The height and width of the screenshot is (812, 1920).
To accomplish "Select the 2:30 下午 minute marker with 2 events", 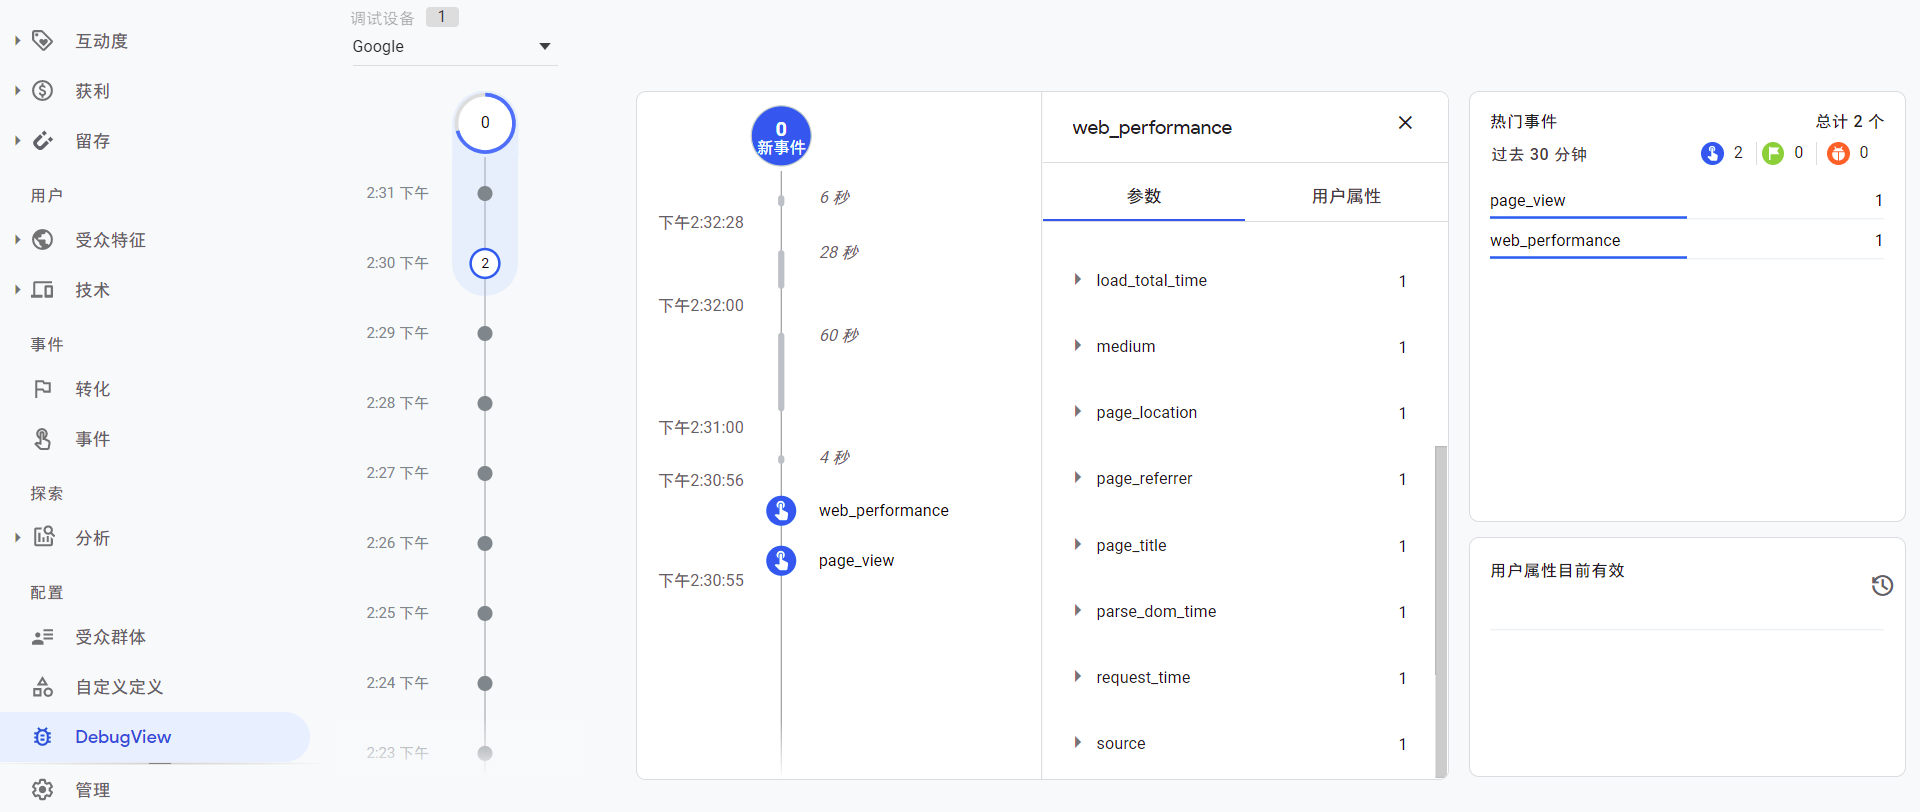I will 485,263.
